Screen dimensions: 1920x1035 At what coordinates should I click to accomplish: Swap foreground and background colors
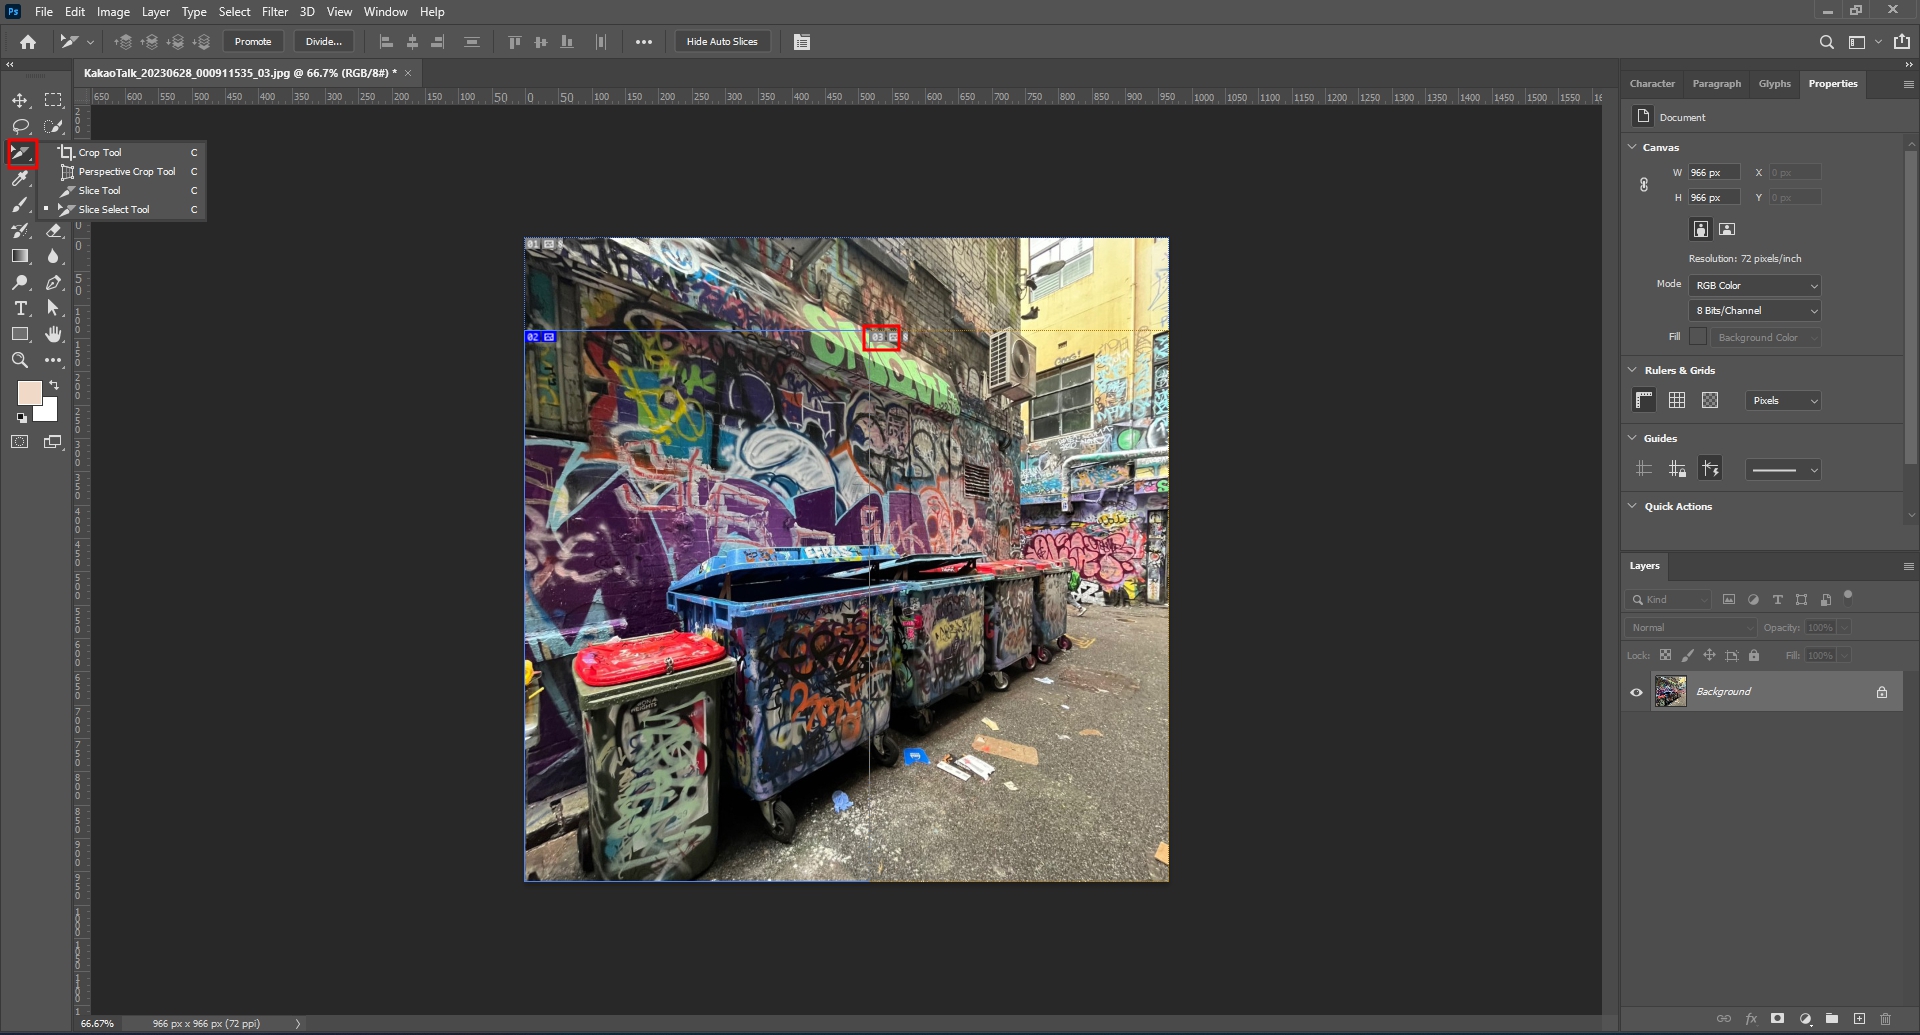pos(54,385)
